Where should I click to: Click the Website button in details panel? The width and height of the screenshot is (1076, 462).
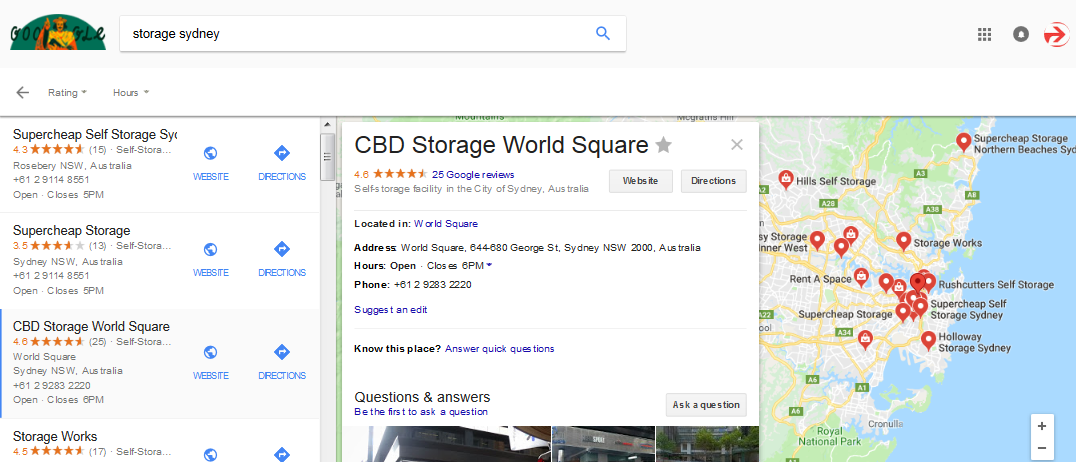click(x=641, y=181)
